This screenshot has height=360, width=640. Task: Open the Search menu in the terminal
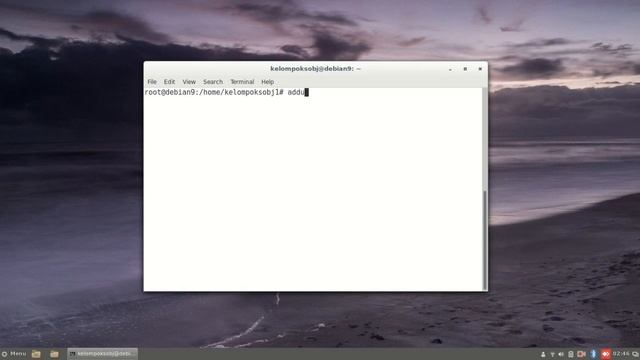[x=213, y=82]
